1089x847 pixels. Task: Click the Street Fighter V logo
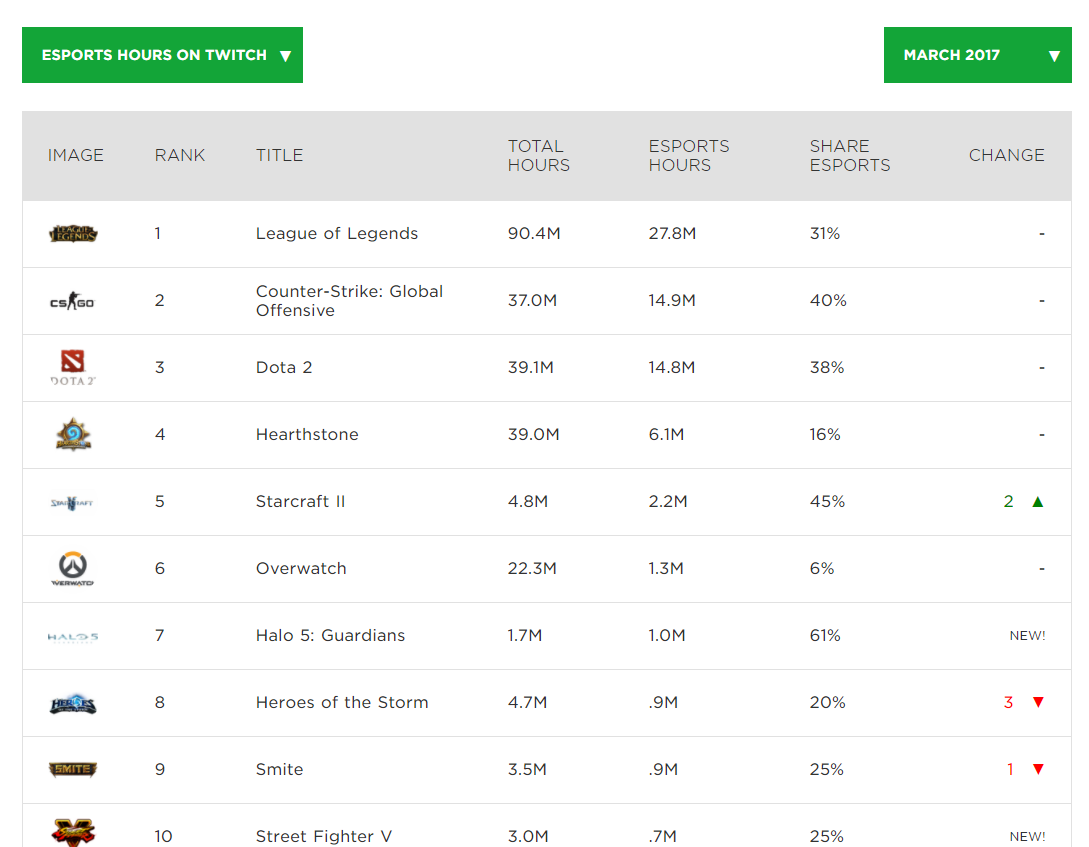click(73, 832)
